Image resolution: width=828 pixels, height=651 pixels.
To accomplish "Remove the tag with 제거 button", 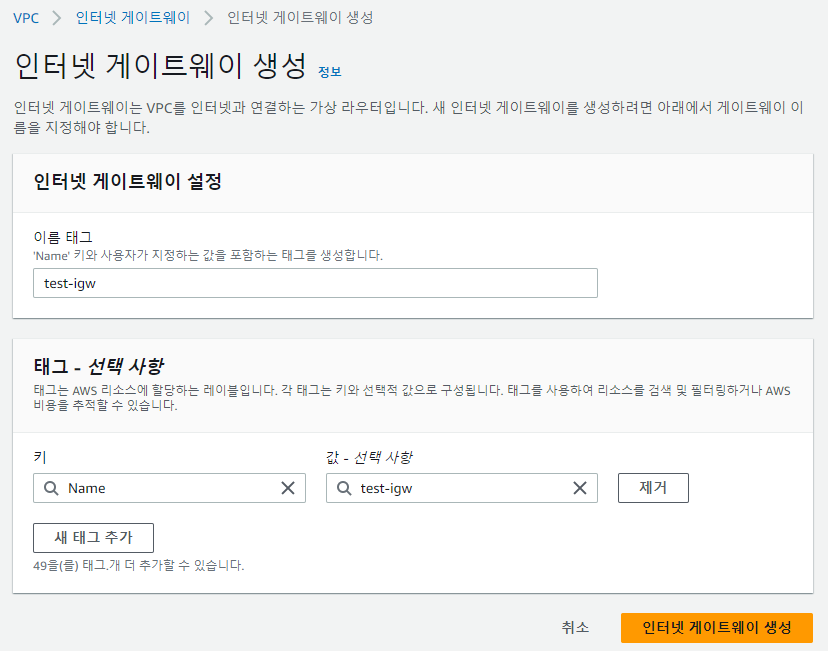I will [653, 488].
